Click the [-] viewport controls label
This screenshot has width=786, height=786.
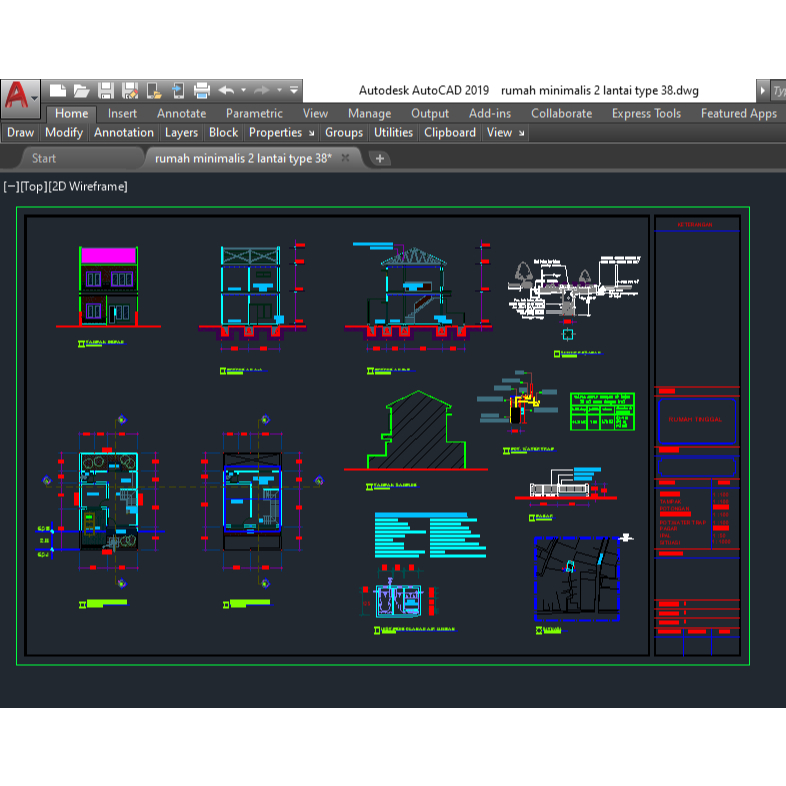(x=11, y=187)
